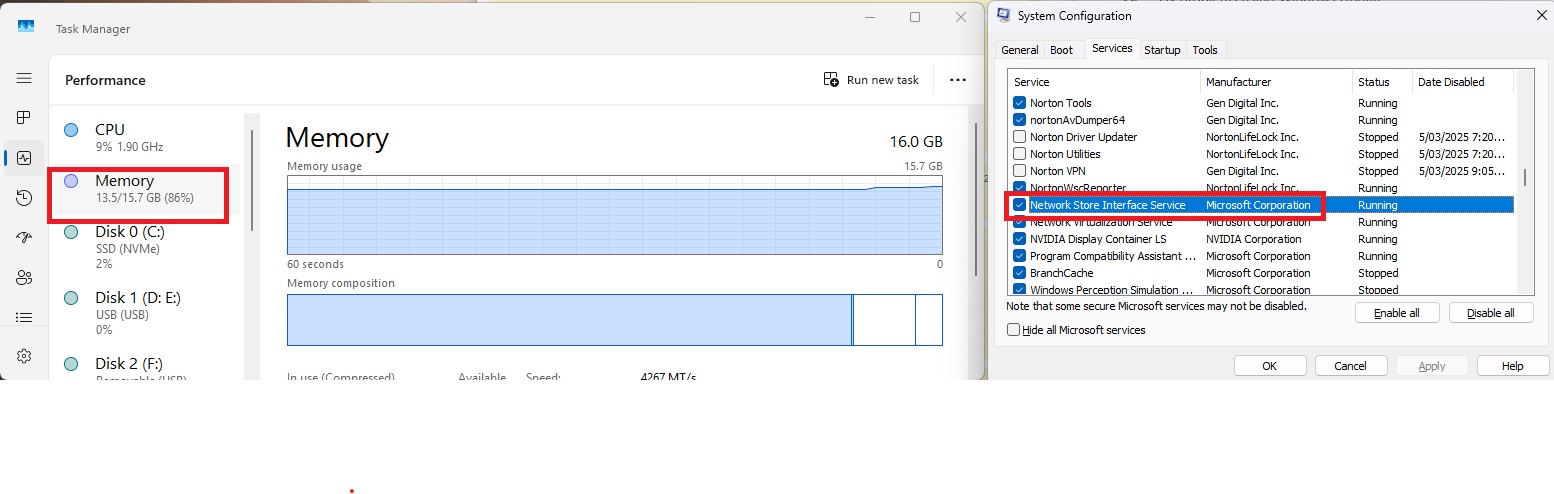Sort by Date Disabled column header
The width and height of the screenshot is (1554, 494).
pyautogui.click(x=1463, y=82)
